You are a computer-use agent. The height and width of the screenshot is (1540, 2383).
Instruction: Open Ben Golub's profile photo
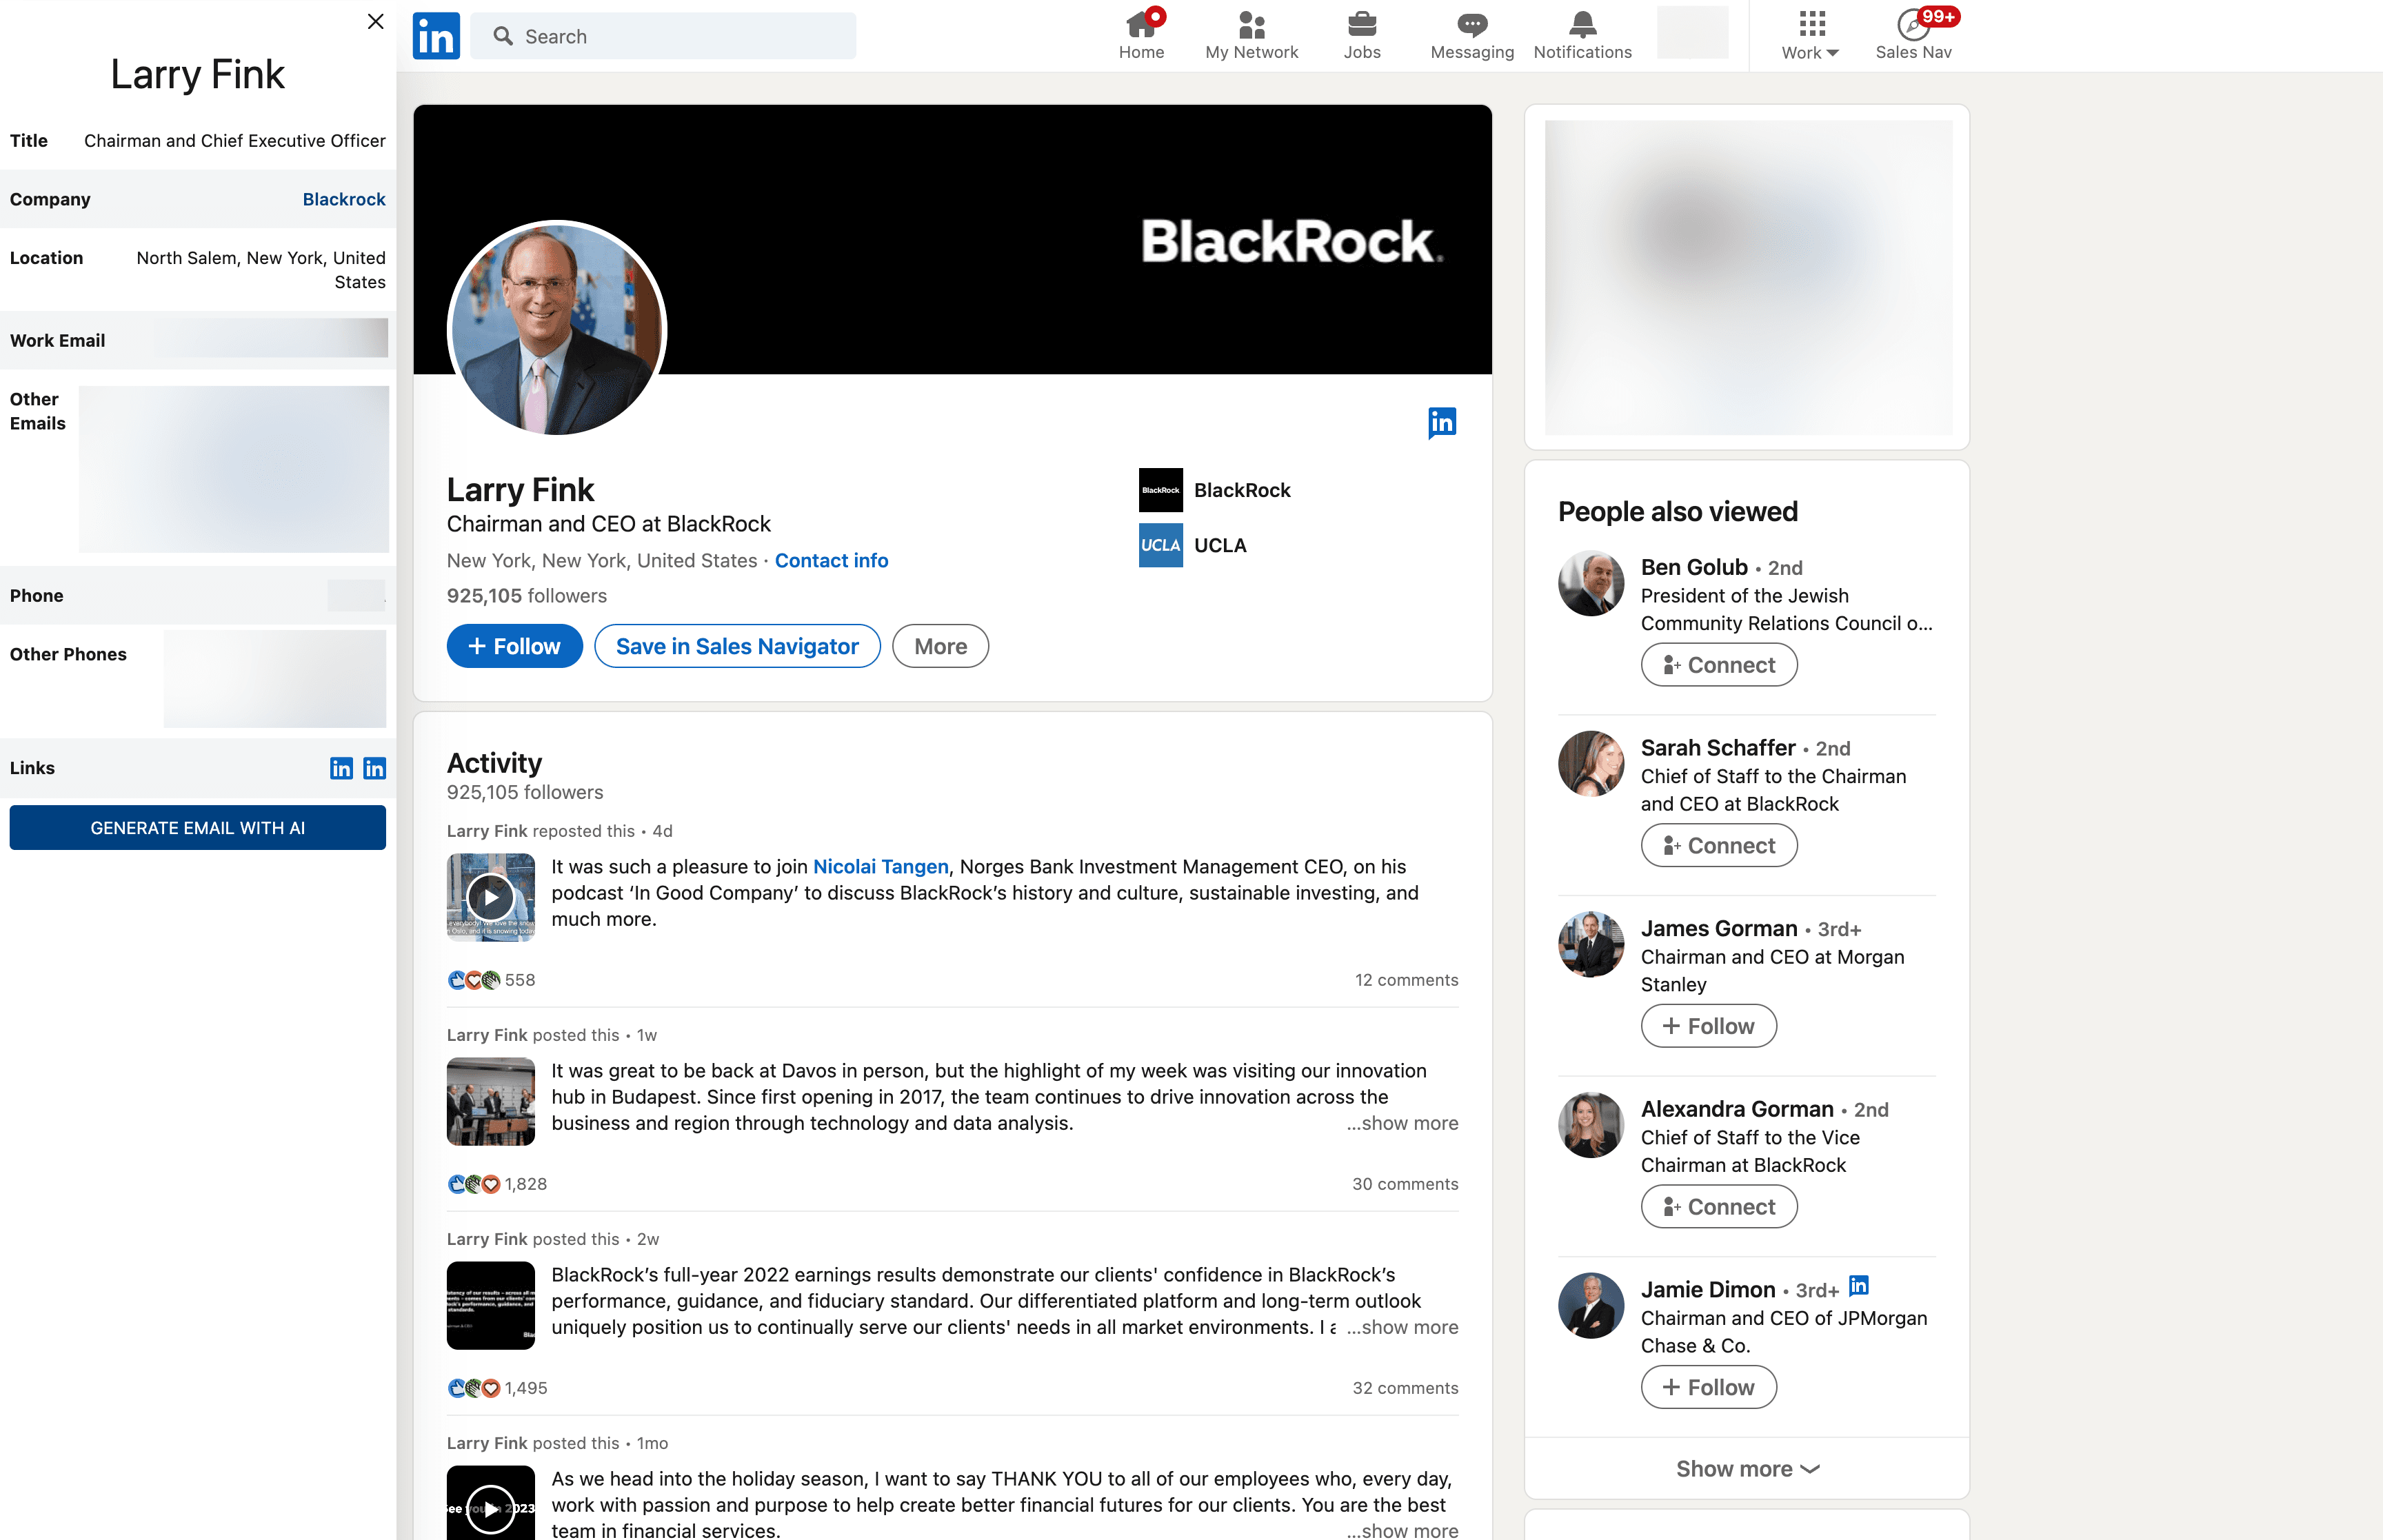pos(1591,583)
